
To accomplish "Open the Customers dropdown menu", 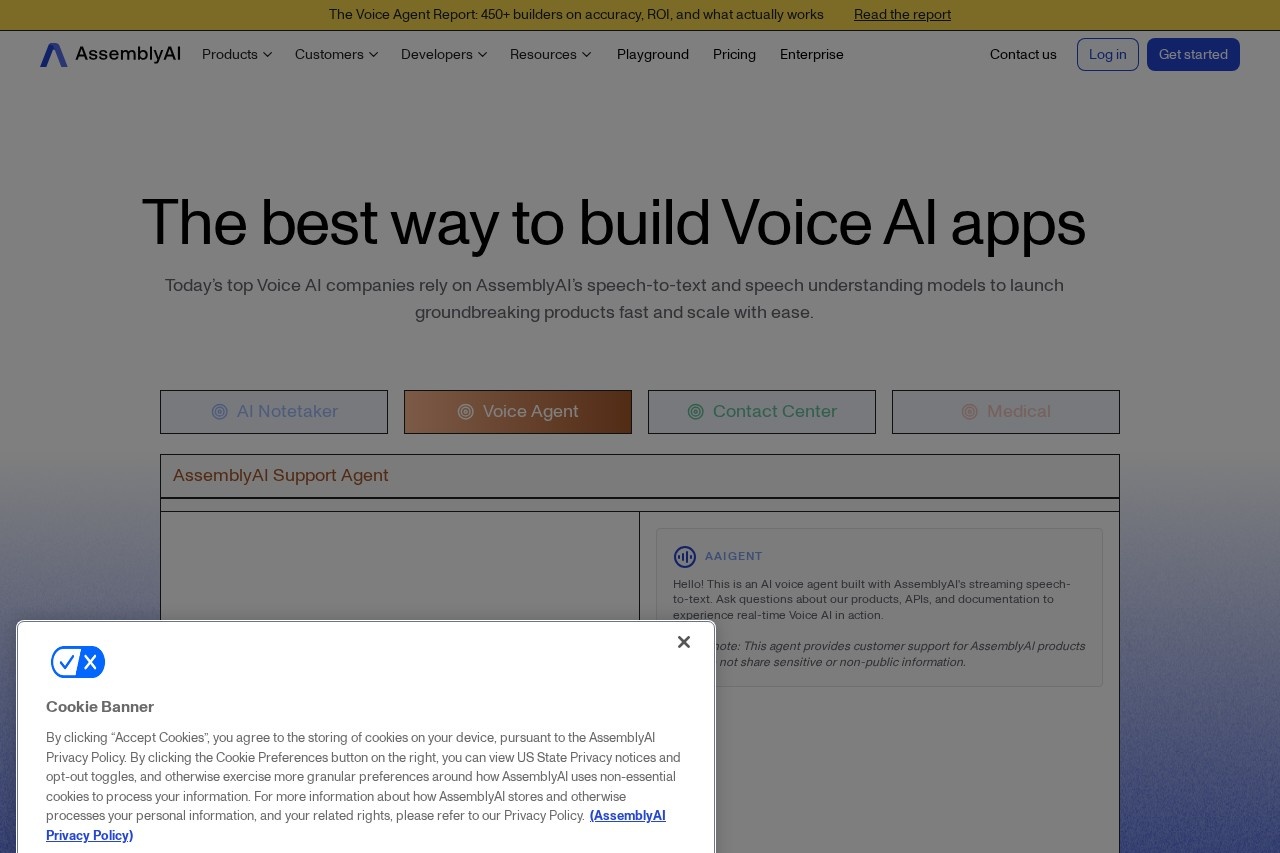I will click(336, 55).
